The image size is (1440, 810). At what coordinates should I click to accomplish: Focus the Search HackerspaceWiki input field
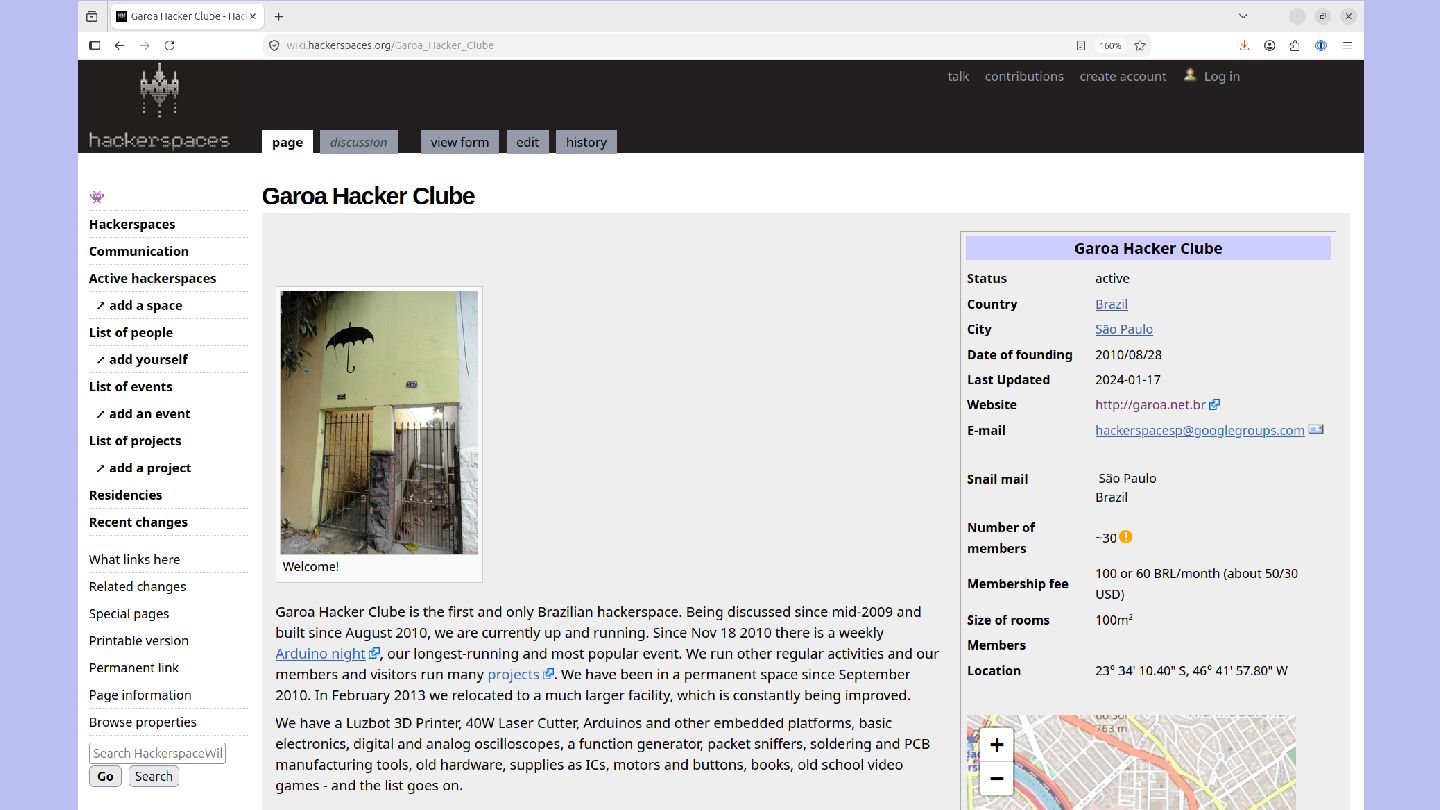click(158, 753)
